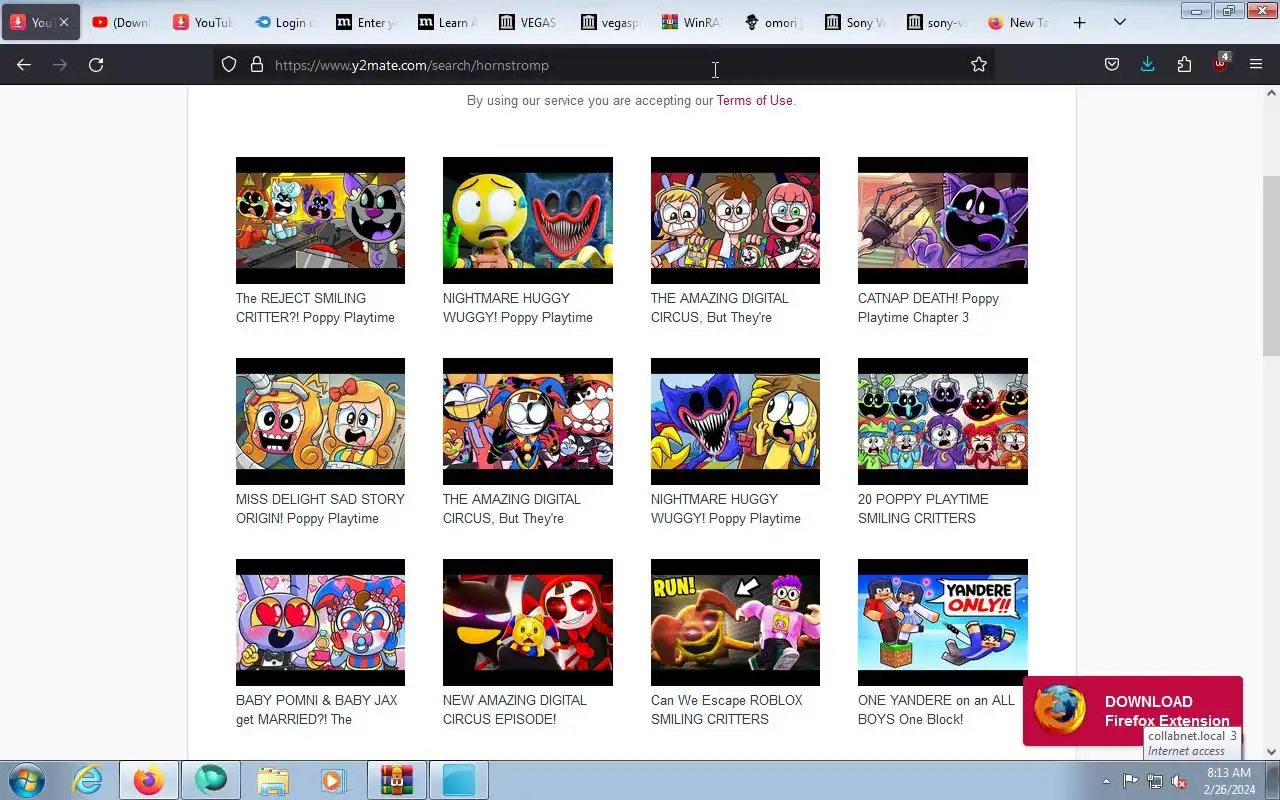Open Can We Escape ROBLOX title

pos(726,710)
